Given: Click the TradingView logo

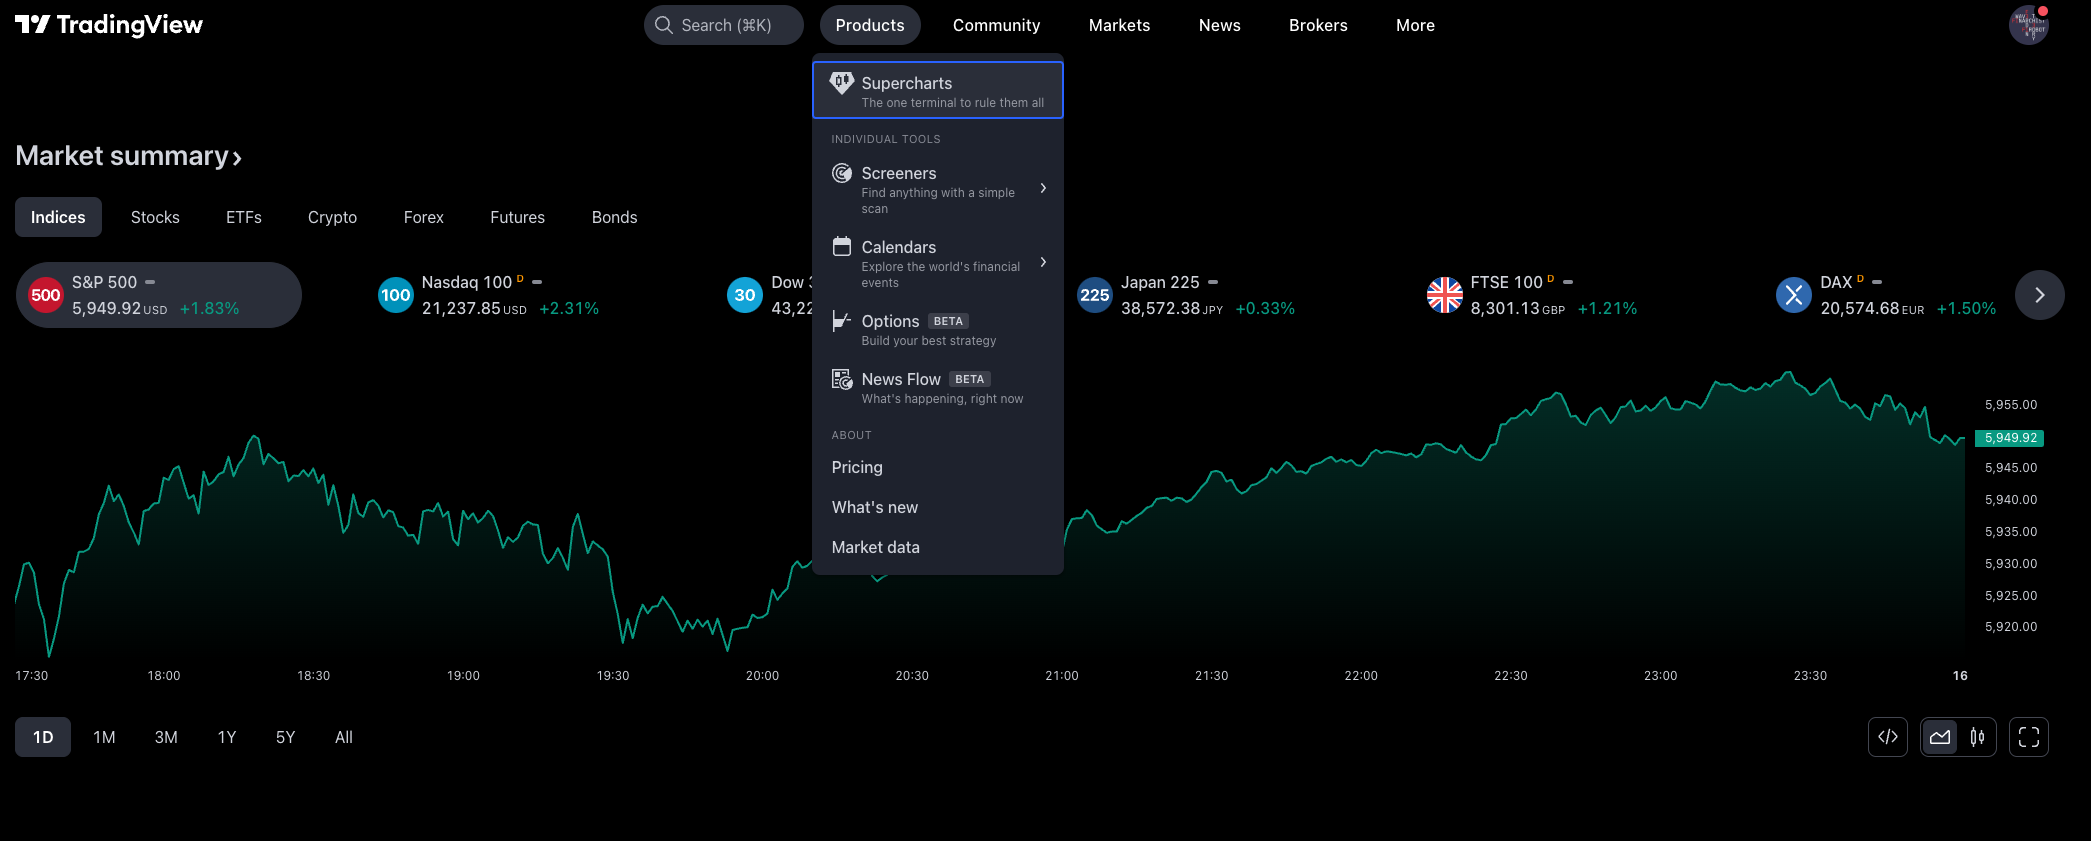Looking at the screenshot, I should pos(109,25).
